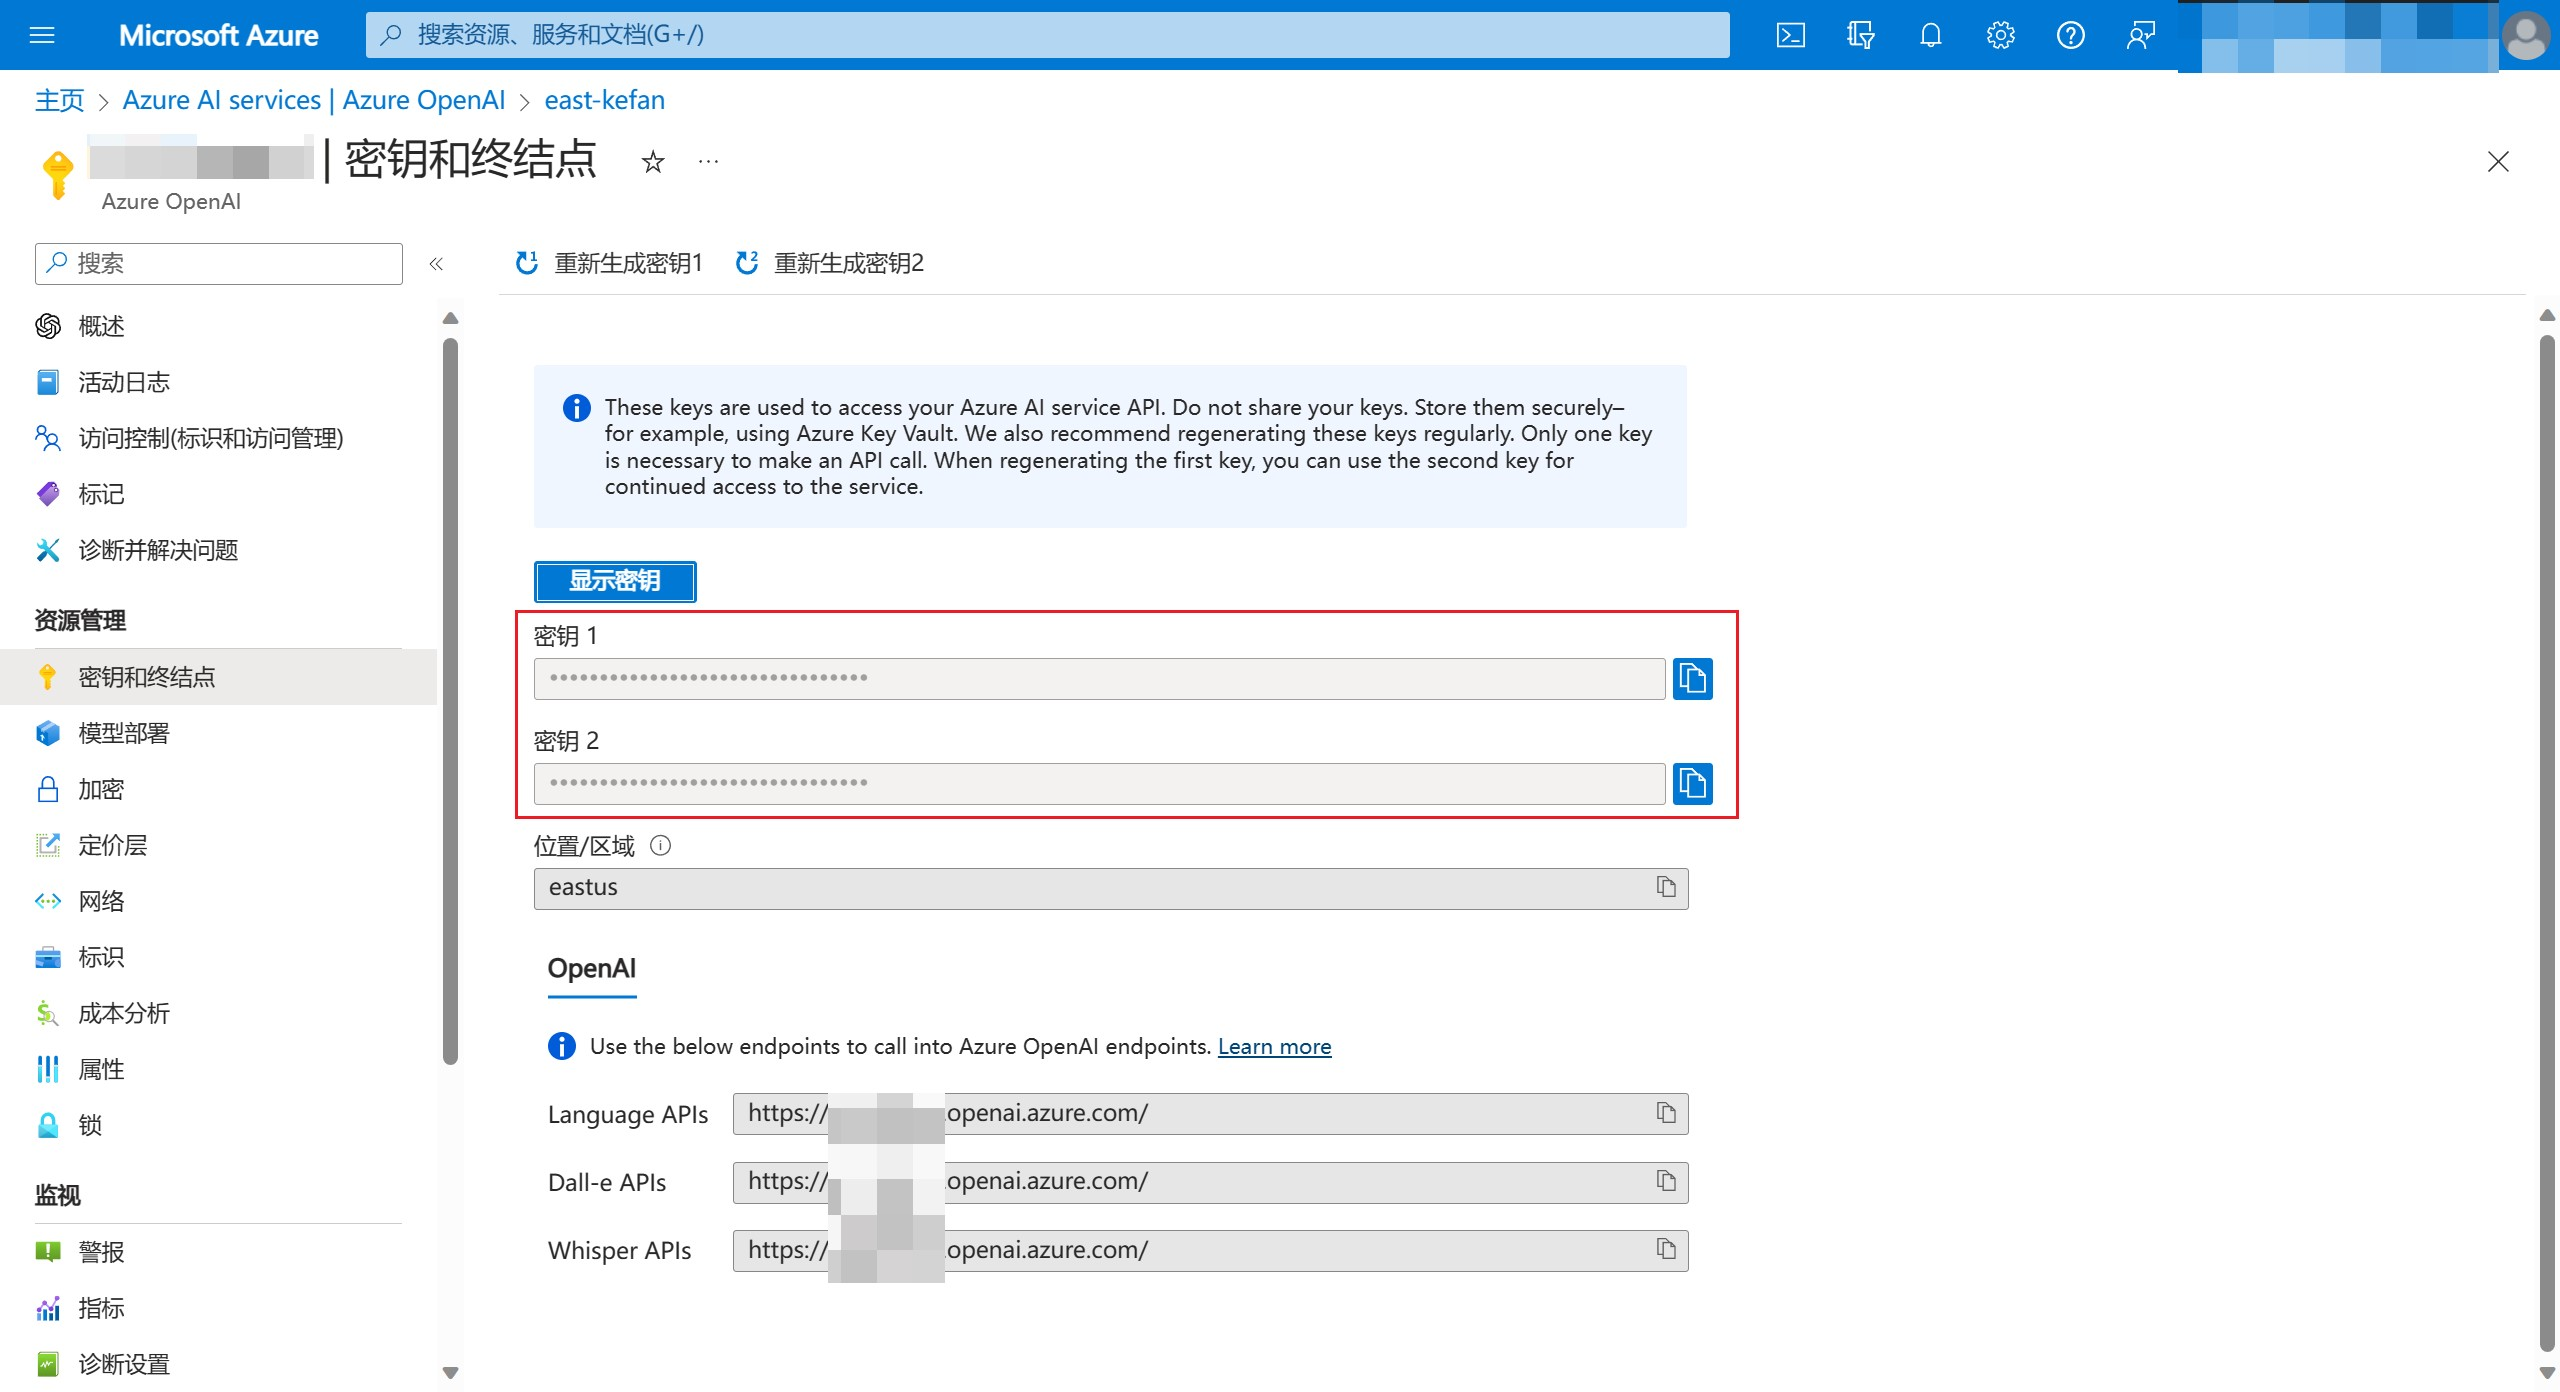
Task: Open the notifications bell
Action: click(x=1930, y=36)
